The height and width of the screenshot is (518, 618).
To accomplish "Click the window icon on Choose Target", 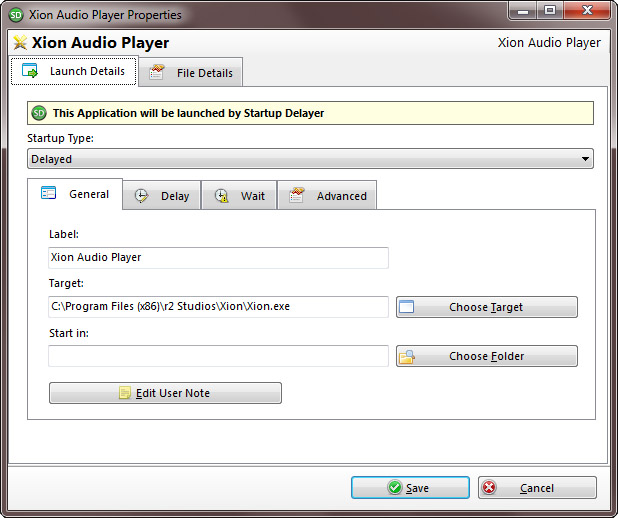I will coord(406,307).
